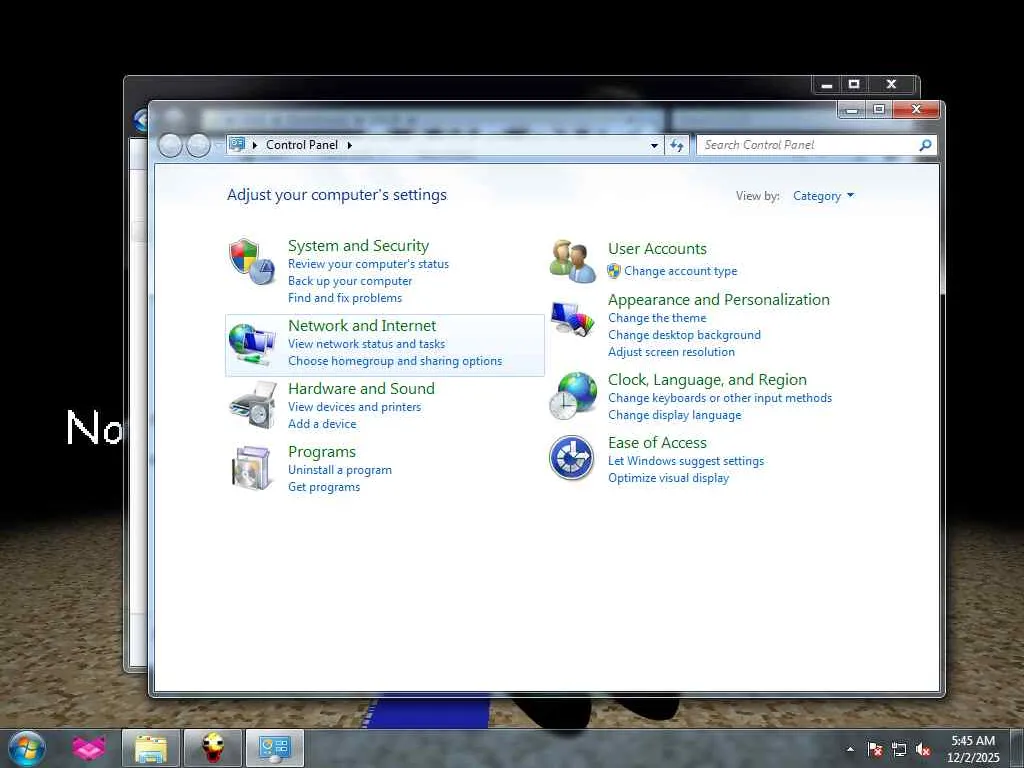
Task: Open System and Security heading link
Action: tap(359, 246)
